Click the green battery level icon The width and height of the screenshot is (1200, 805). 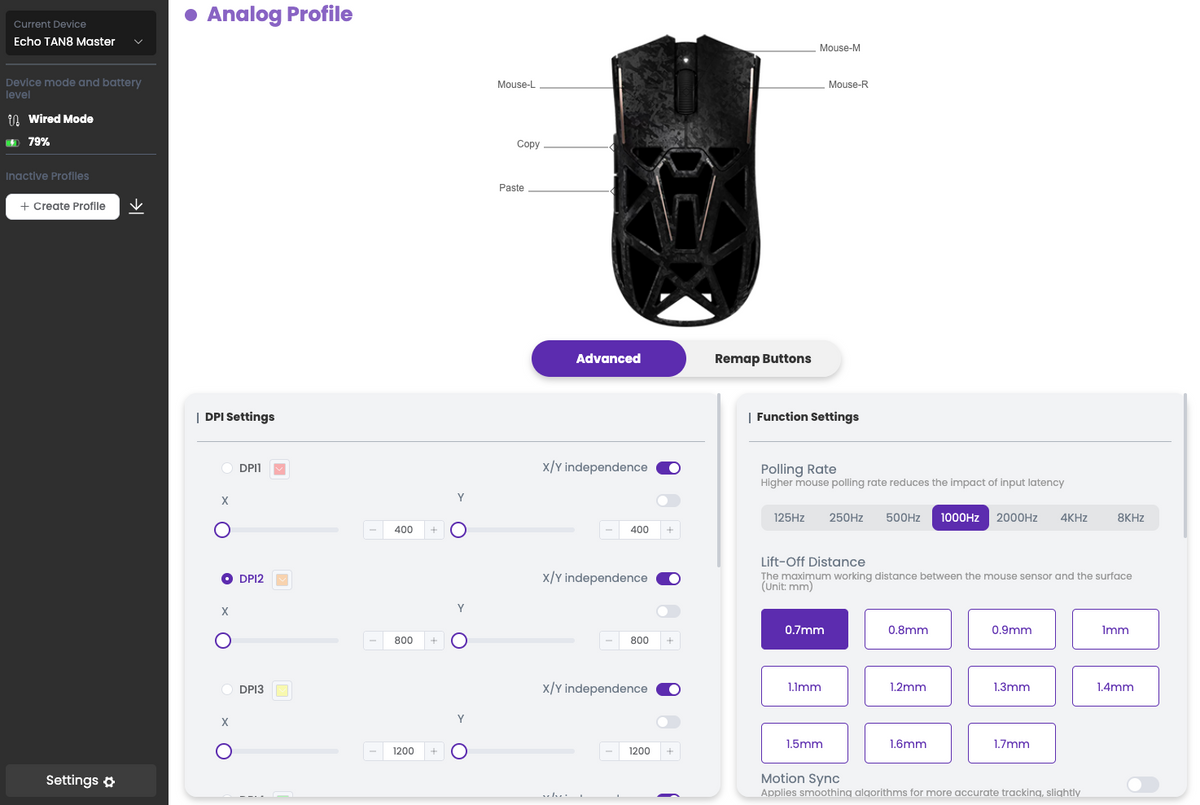coord(13,143)
